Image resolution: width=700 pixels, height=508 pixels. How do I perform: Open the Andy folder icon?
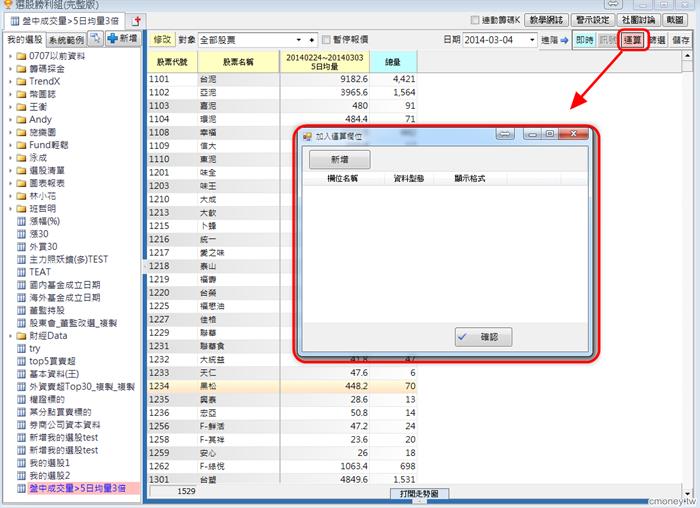click(x=21, y=120)
